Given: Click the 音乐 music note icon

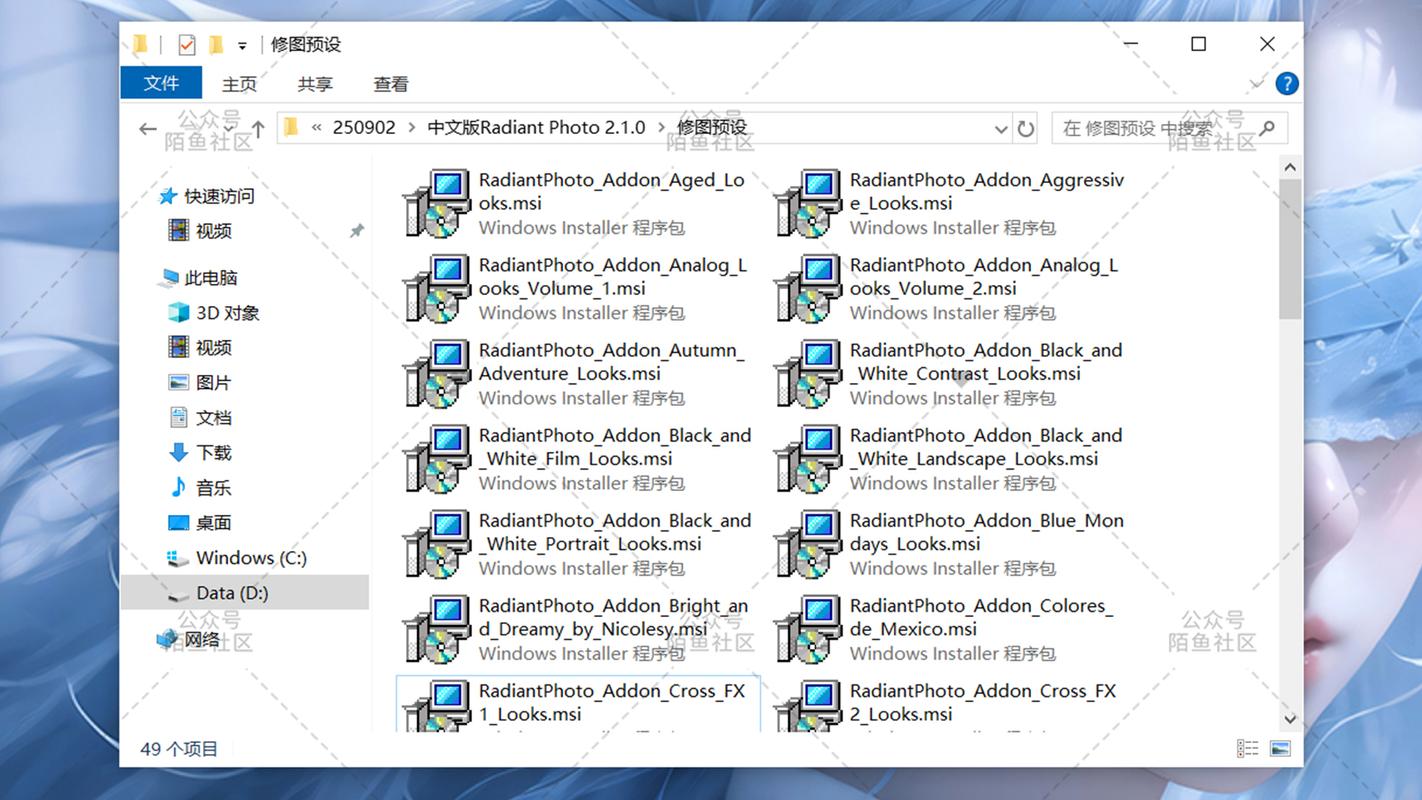Looking at the screenshot, I should tap(178, 488).
